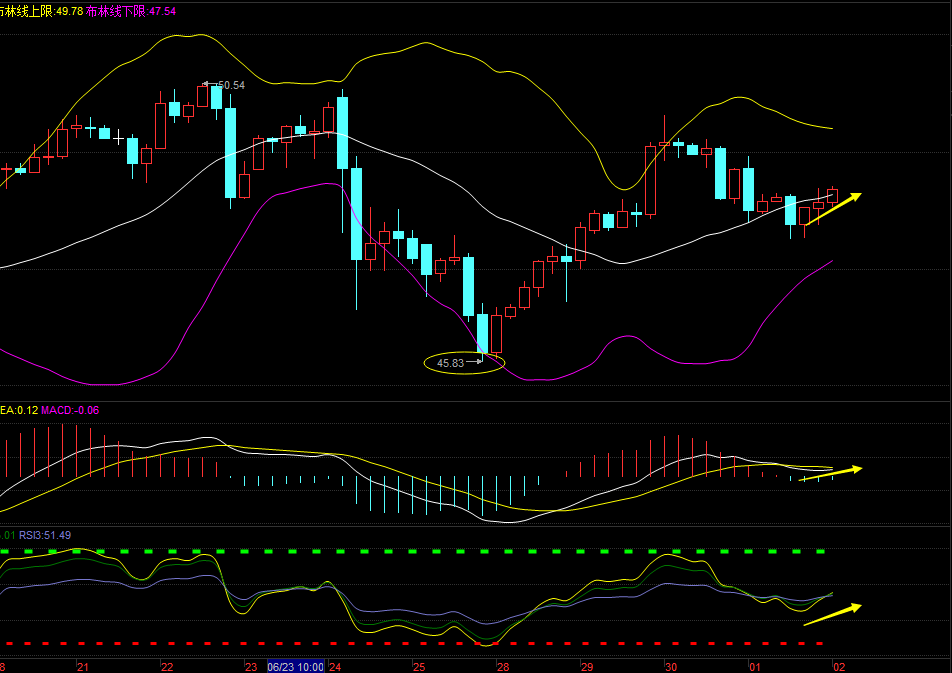Viewport: 952px width, 673px height.
Task: Click the white crosshair doji candle
Action: (x=118, y=138)
